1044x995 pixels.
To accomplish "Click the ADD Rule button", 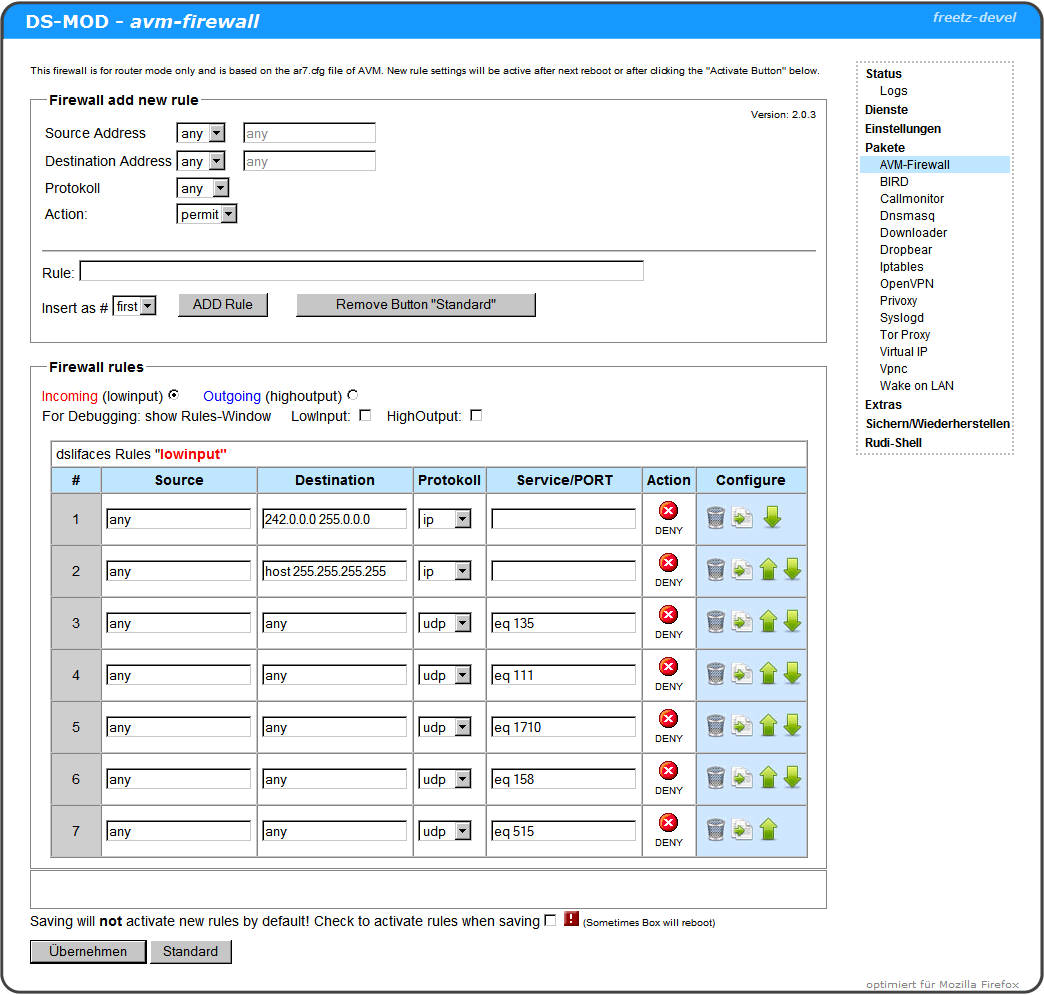I will coord(223,305).
